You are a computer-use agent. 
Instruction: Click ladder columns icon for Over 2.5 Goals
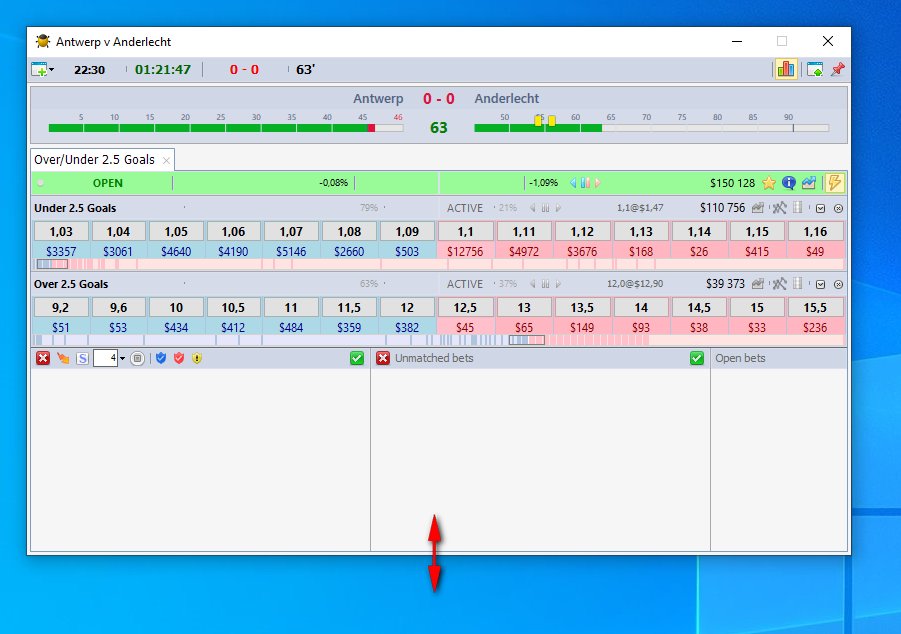coord(798,283)
